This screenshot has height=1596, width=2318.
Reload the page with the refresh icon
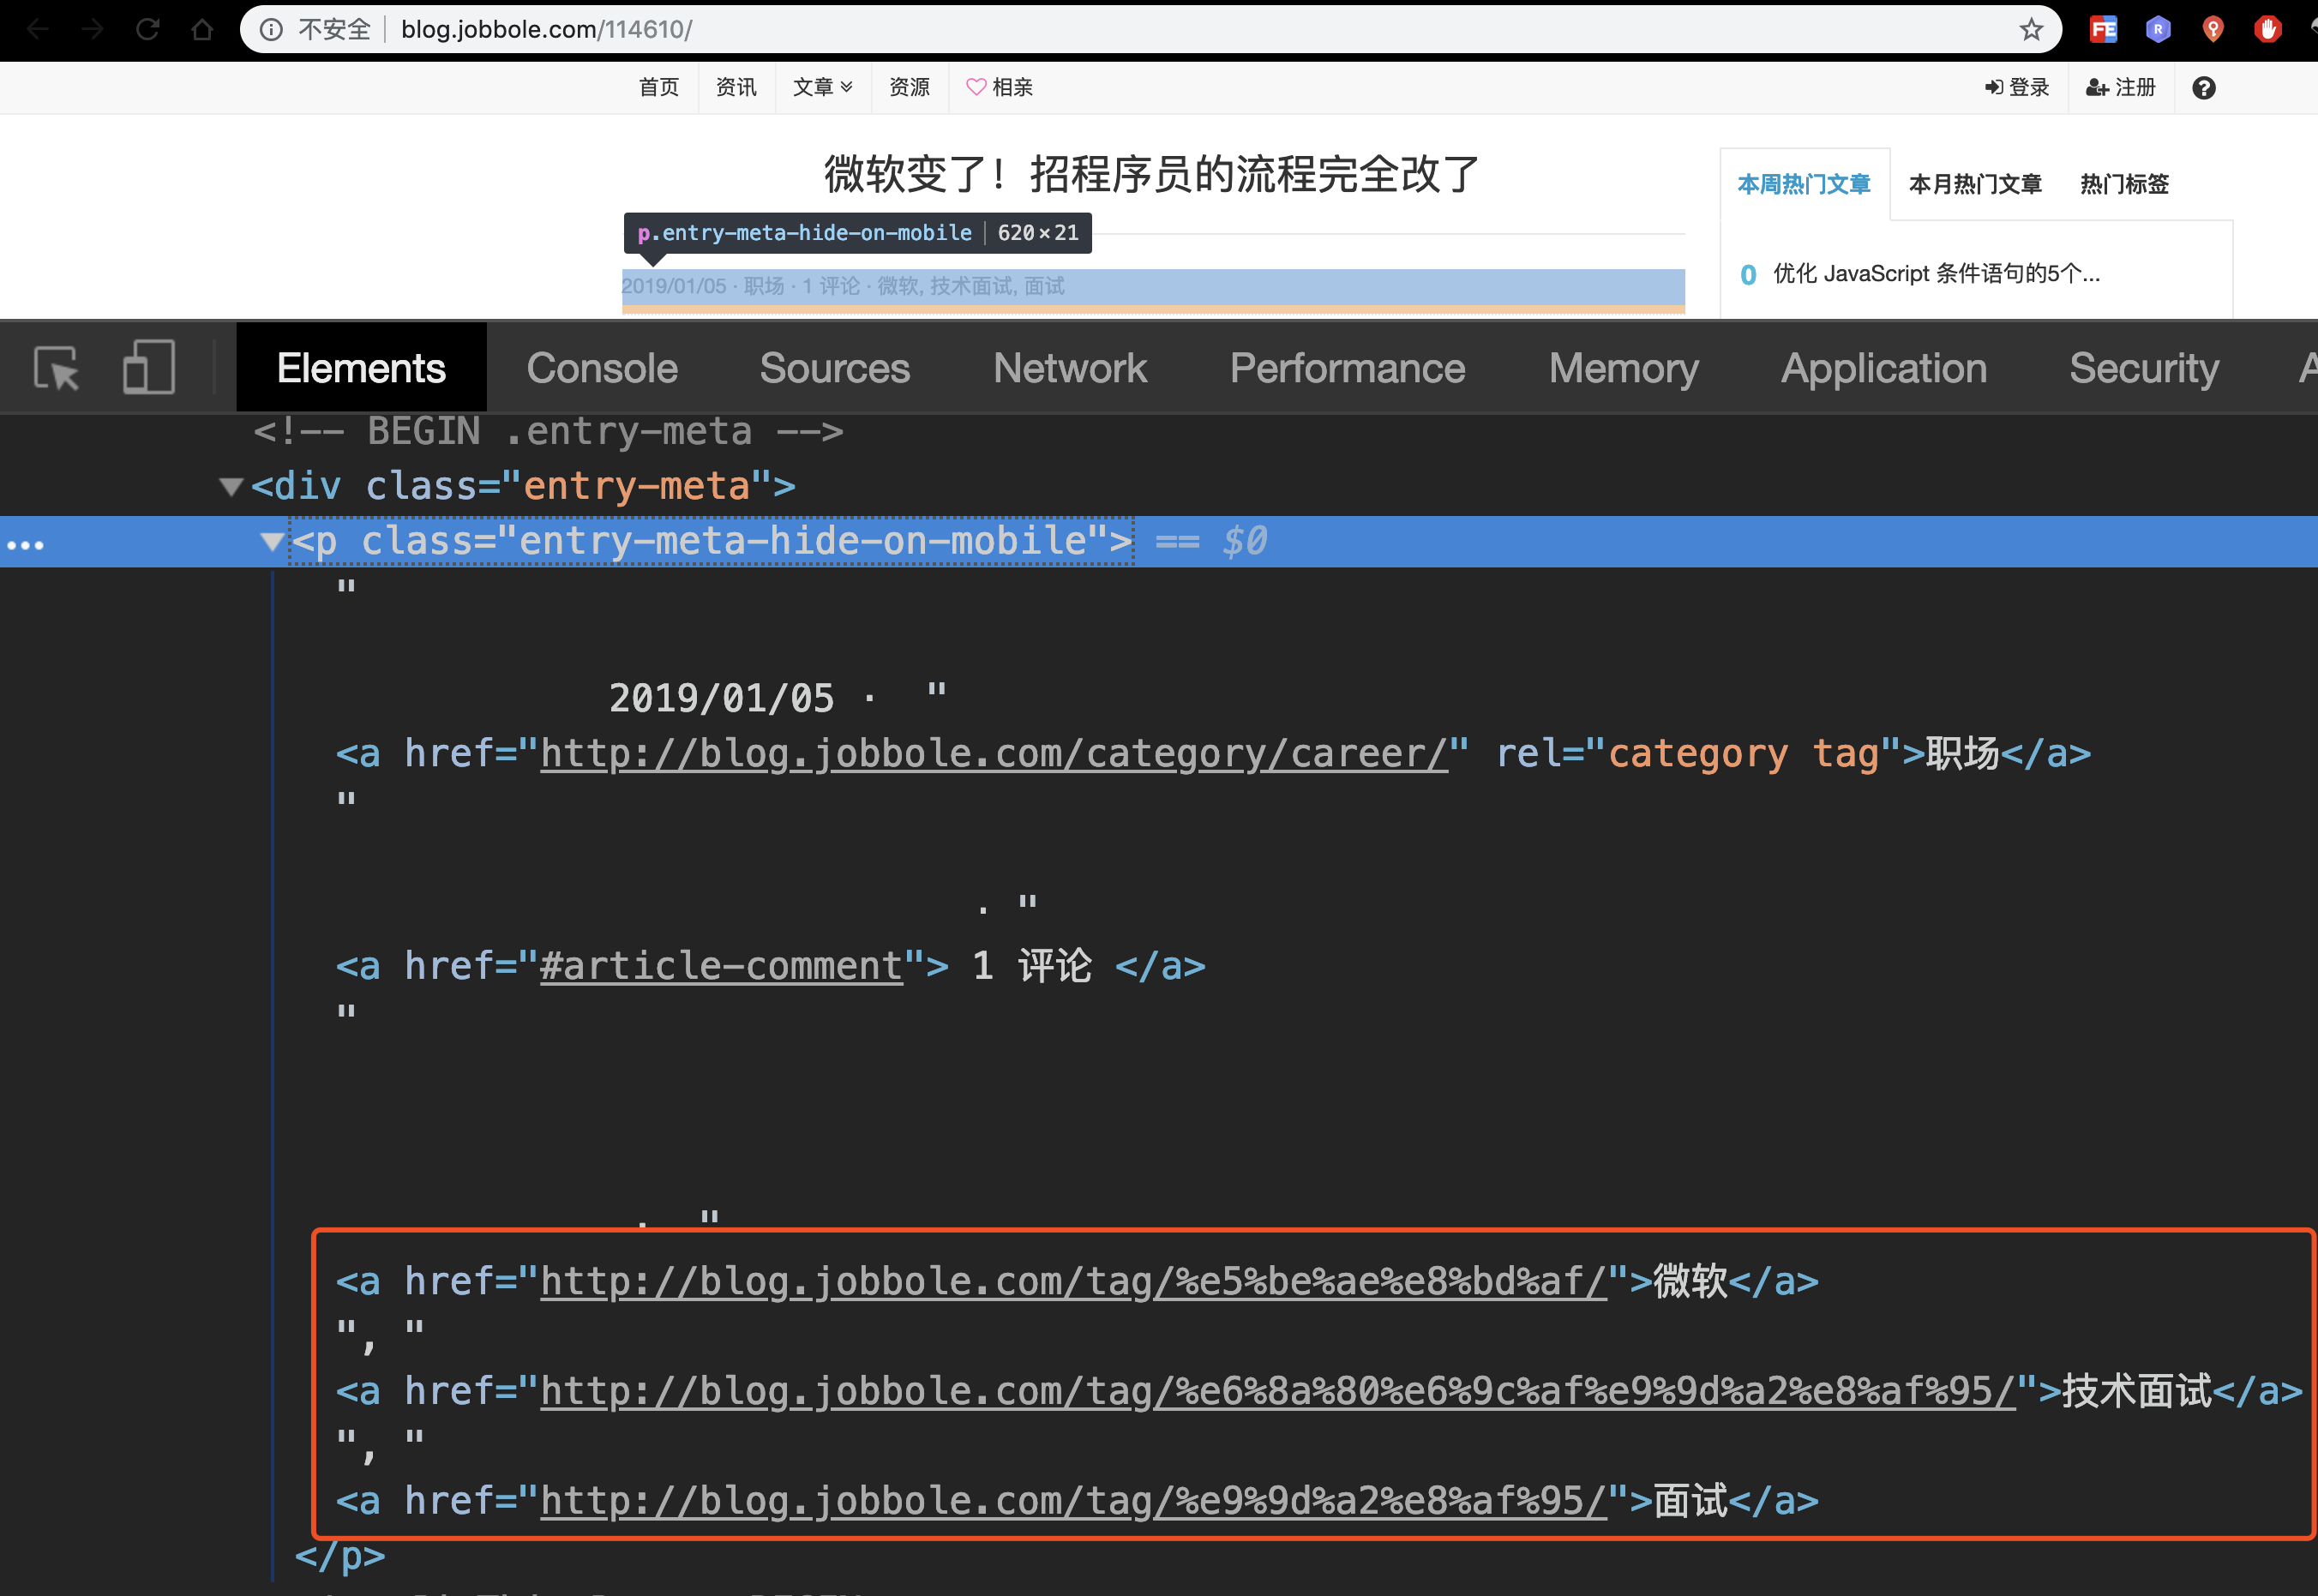pos(148,29)
